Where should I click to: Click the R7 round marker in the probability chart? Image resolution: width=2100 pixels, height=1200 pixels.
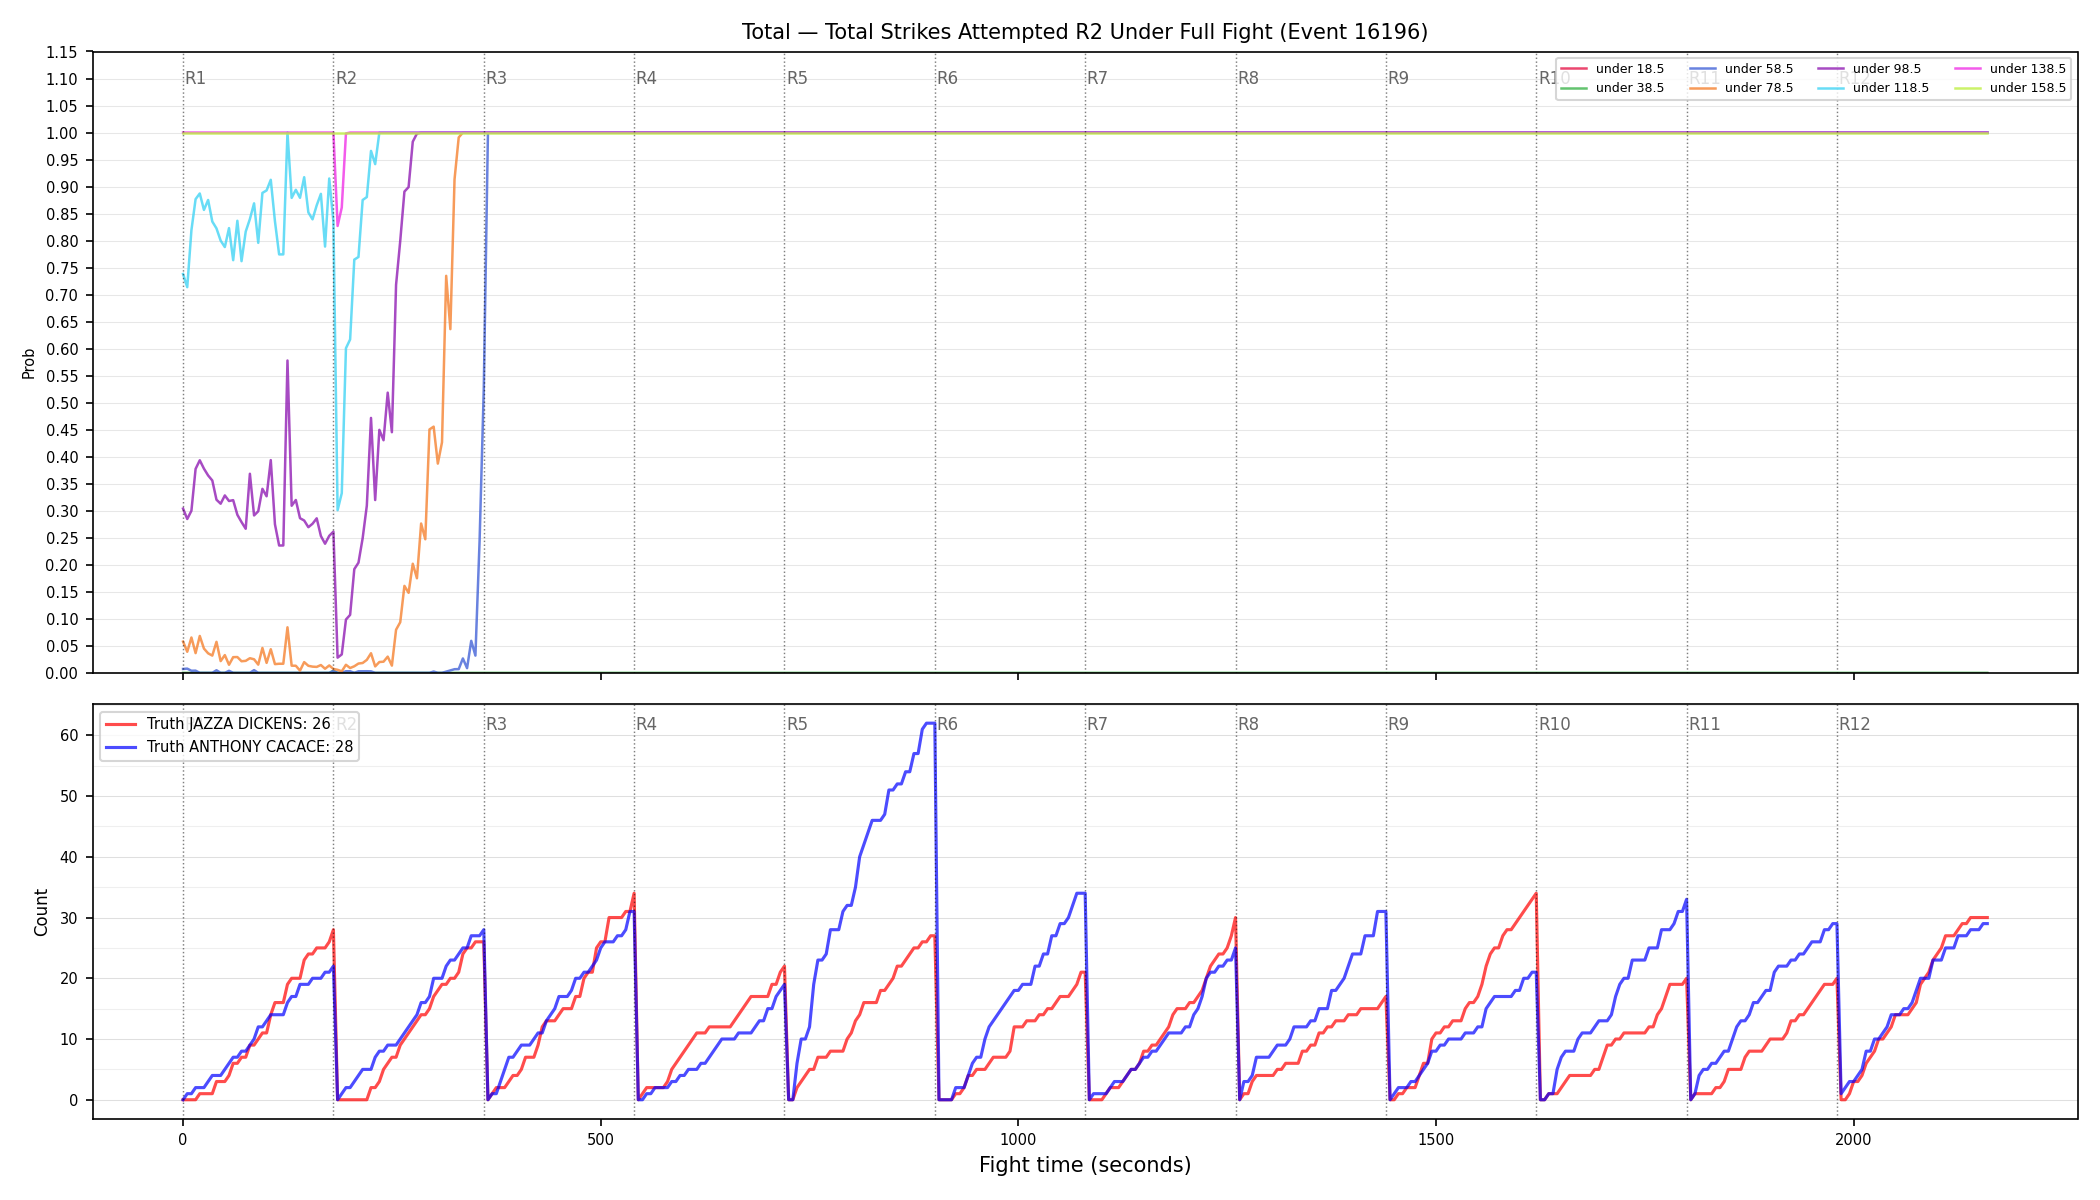[x=1098, y=78]
